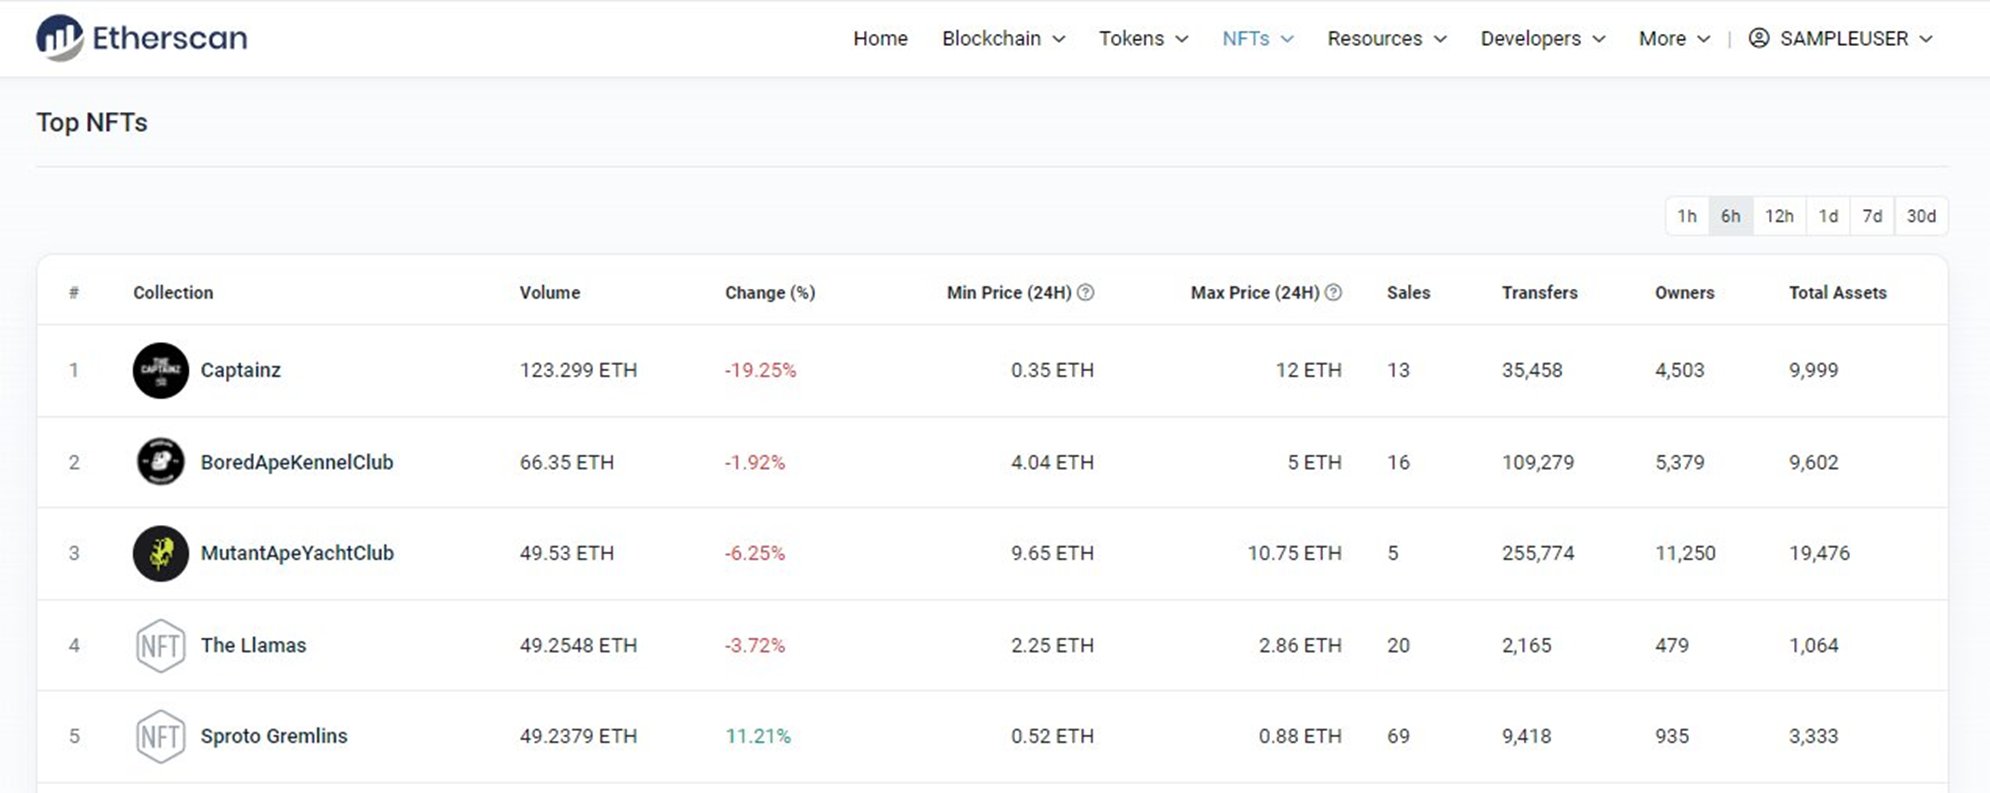Go to the Home page

tap(880, 38)
